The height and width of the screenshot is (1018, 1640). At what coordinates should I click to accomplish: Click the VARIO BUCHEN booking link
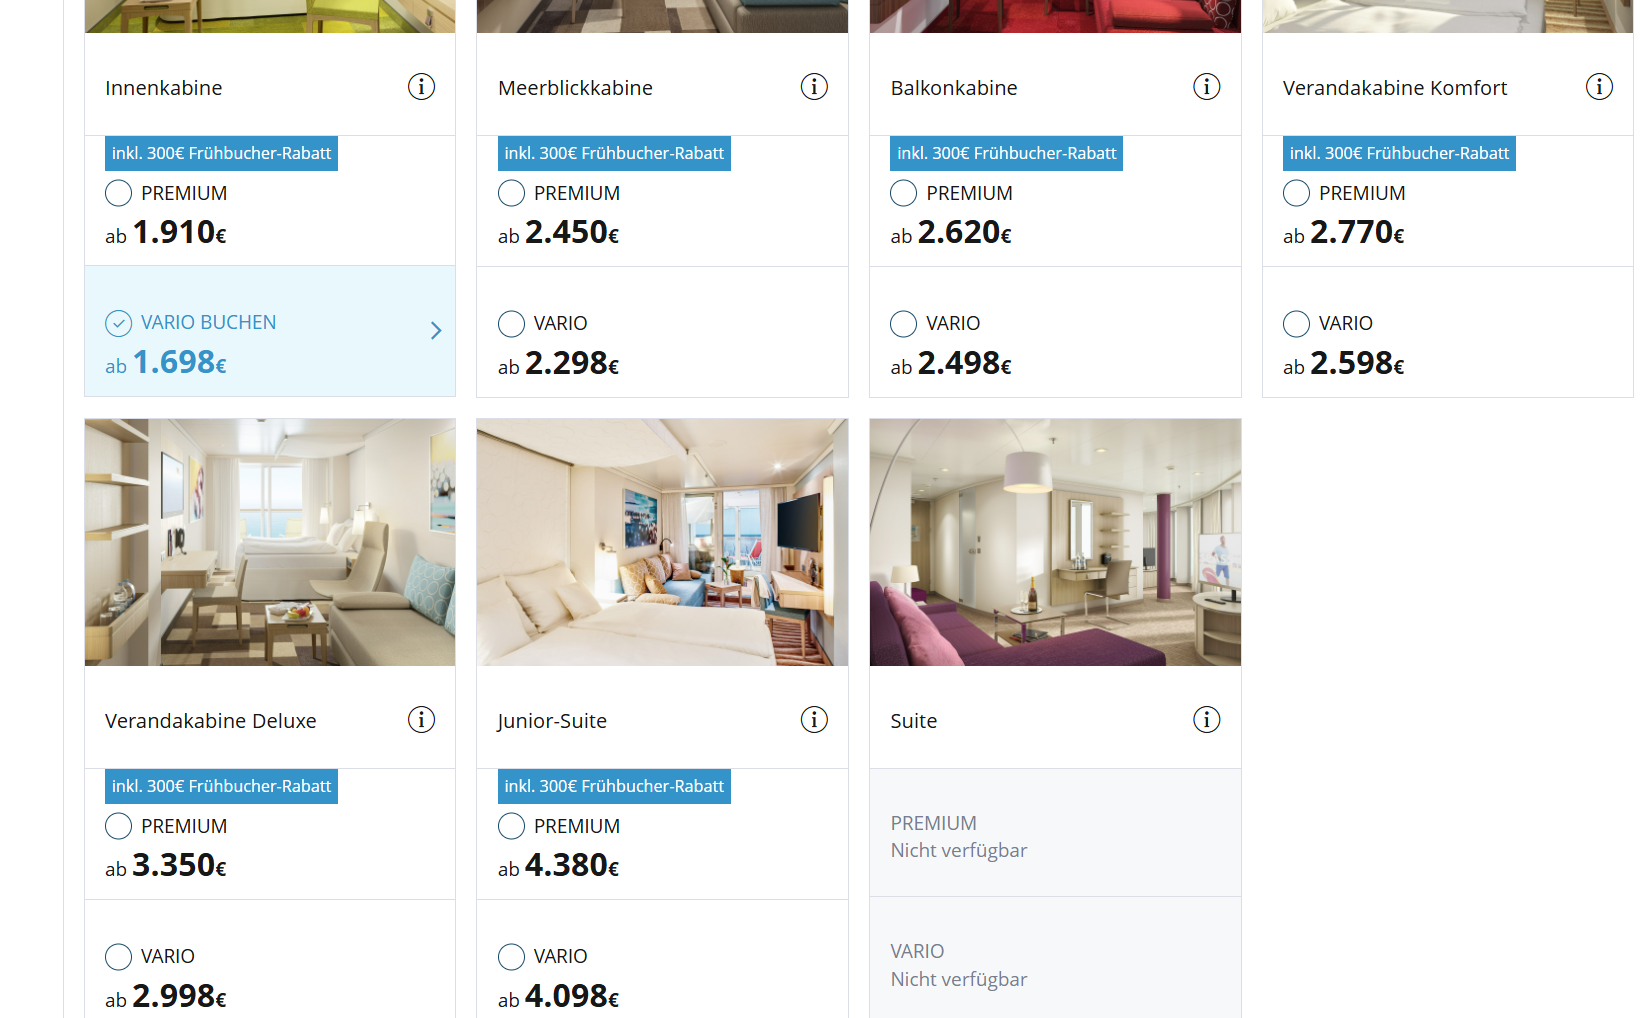click(x=208, y=323)
